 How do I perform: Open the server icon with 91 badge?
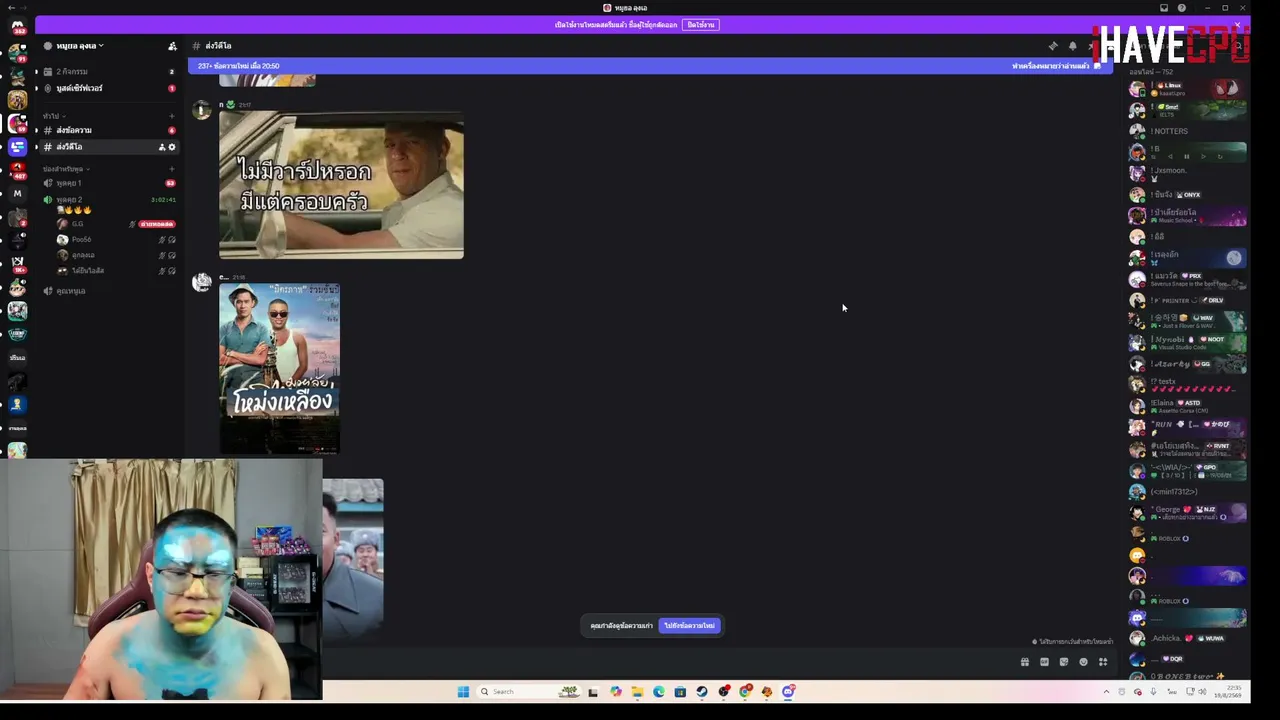click(17, 52)
